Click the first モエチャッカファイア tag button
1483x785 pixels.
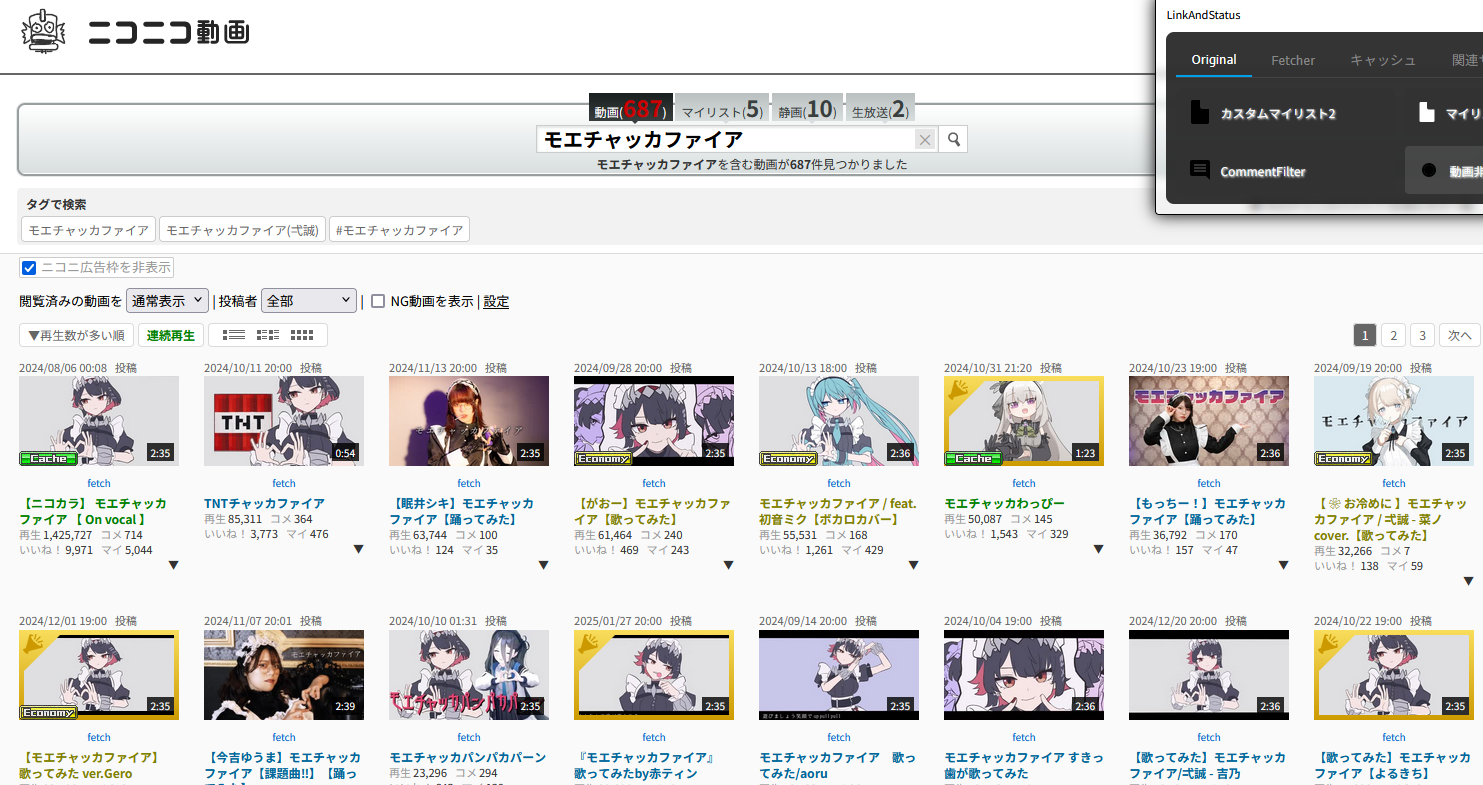(88, 230)
